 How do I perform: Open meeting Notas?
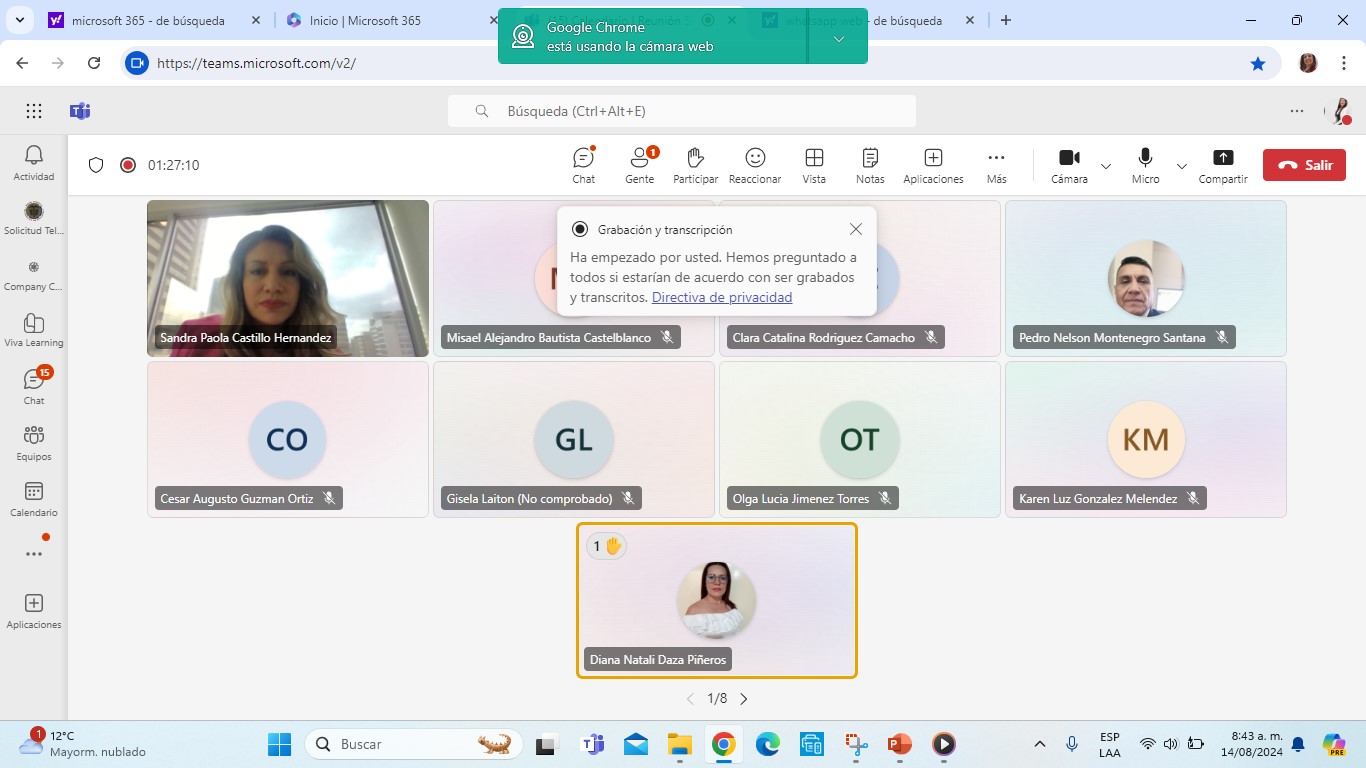pos(870,165)
